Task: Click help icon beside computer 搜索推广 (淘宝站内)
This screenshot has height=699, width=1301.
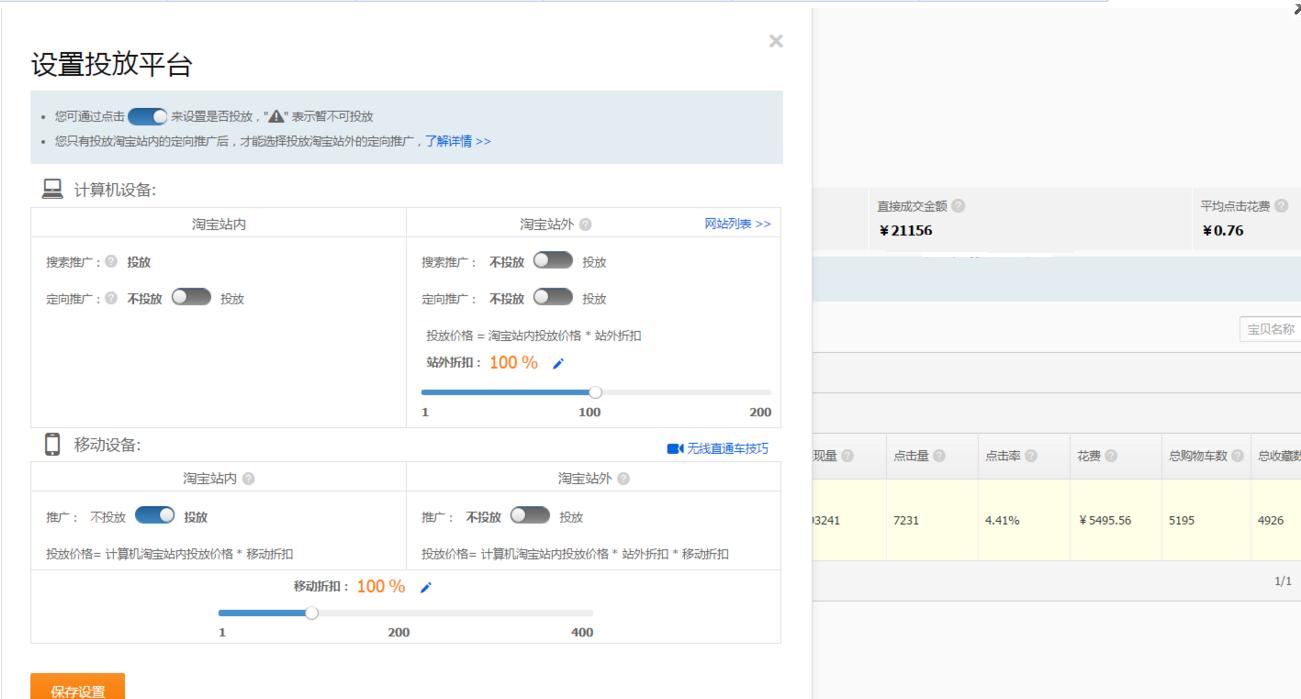Action: point(111,262)
